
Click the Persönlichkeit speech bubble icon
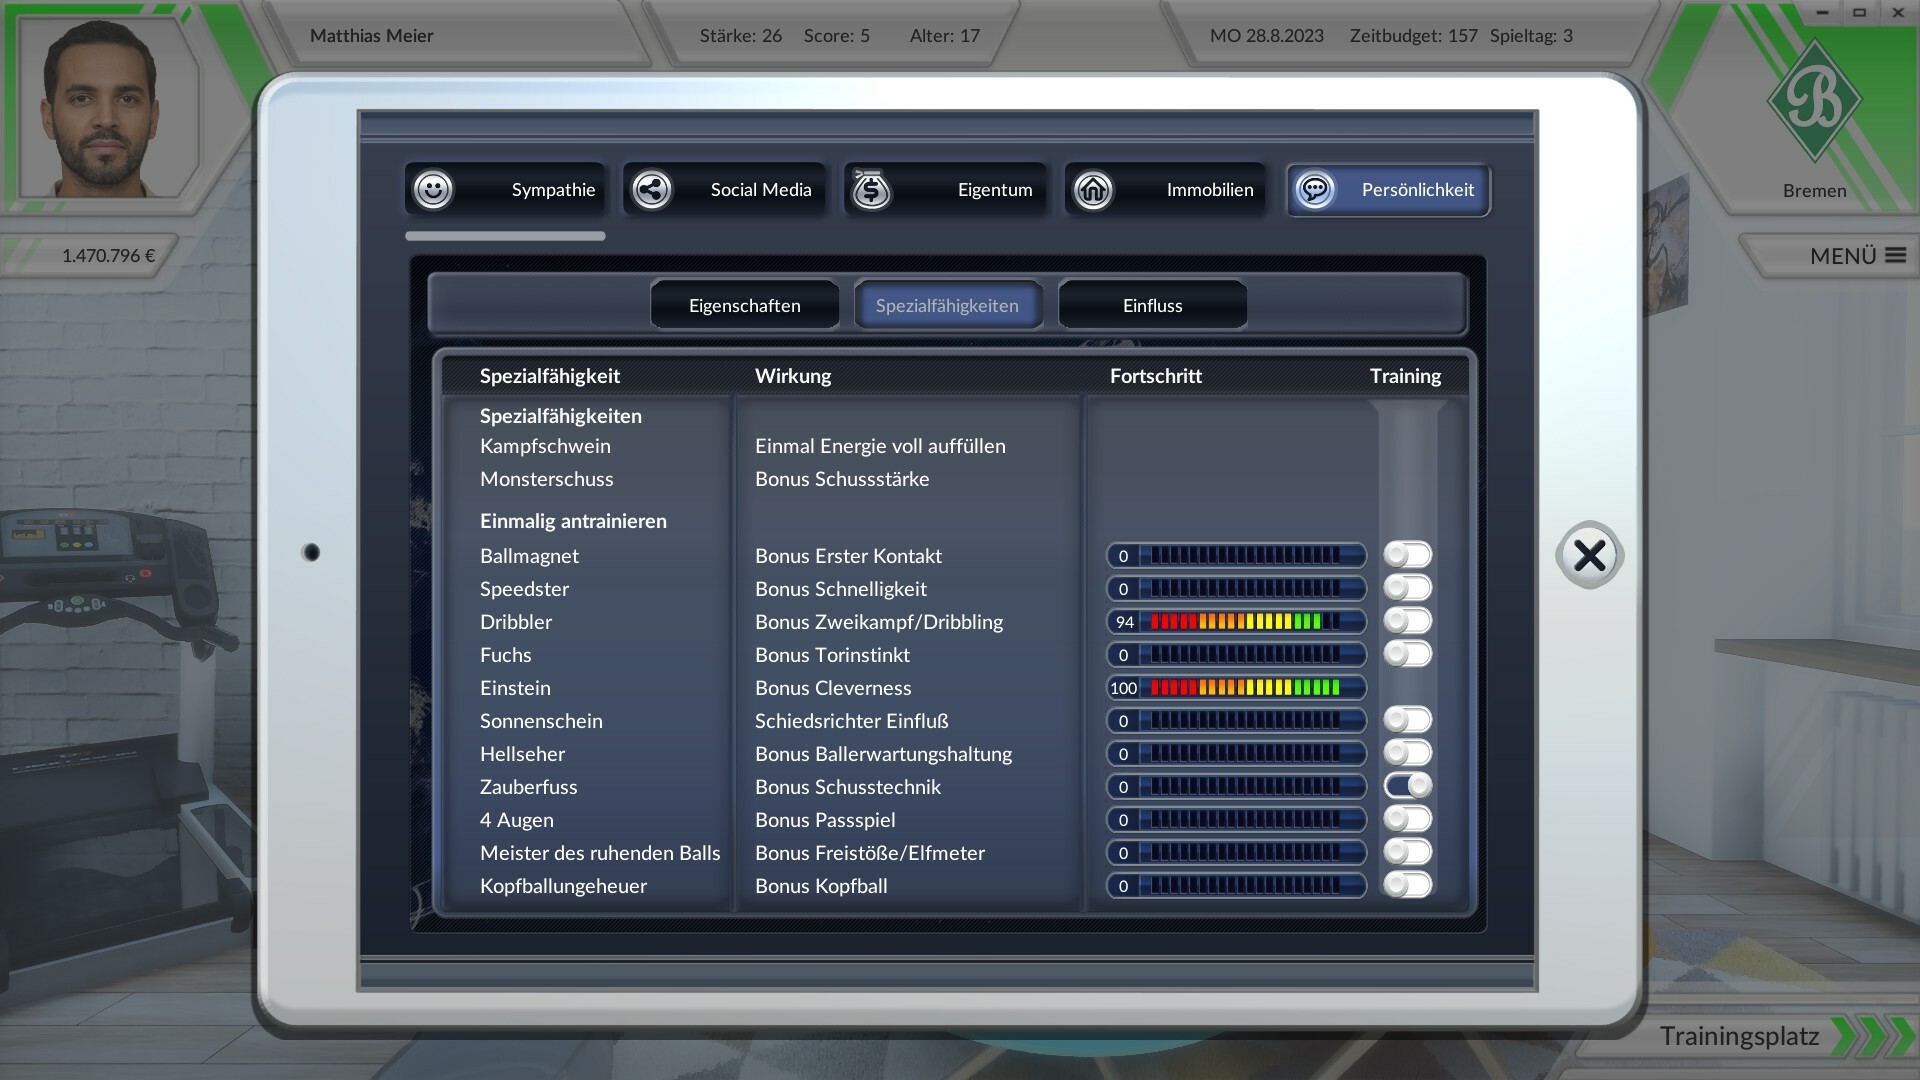(1315, 189)
